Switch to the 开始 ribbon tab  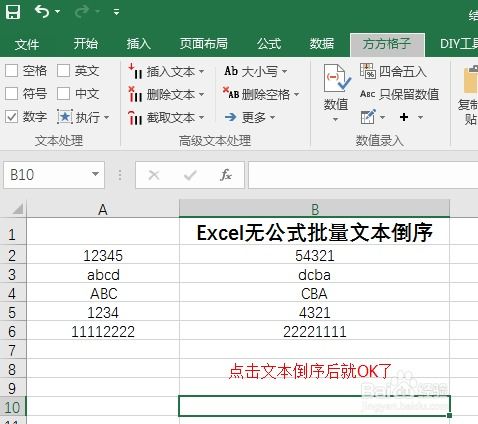[x=86, y=44]
